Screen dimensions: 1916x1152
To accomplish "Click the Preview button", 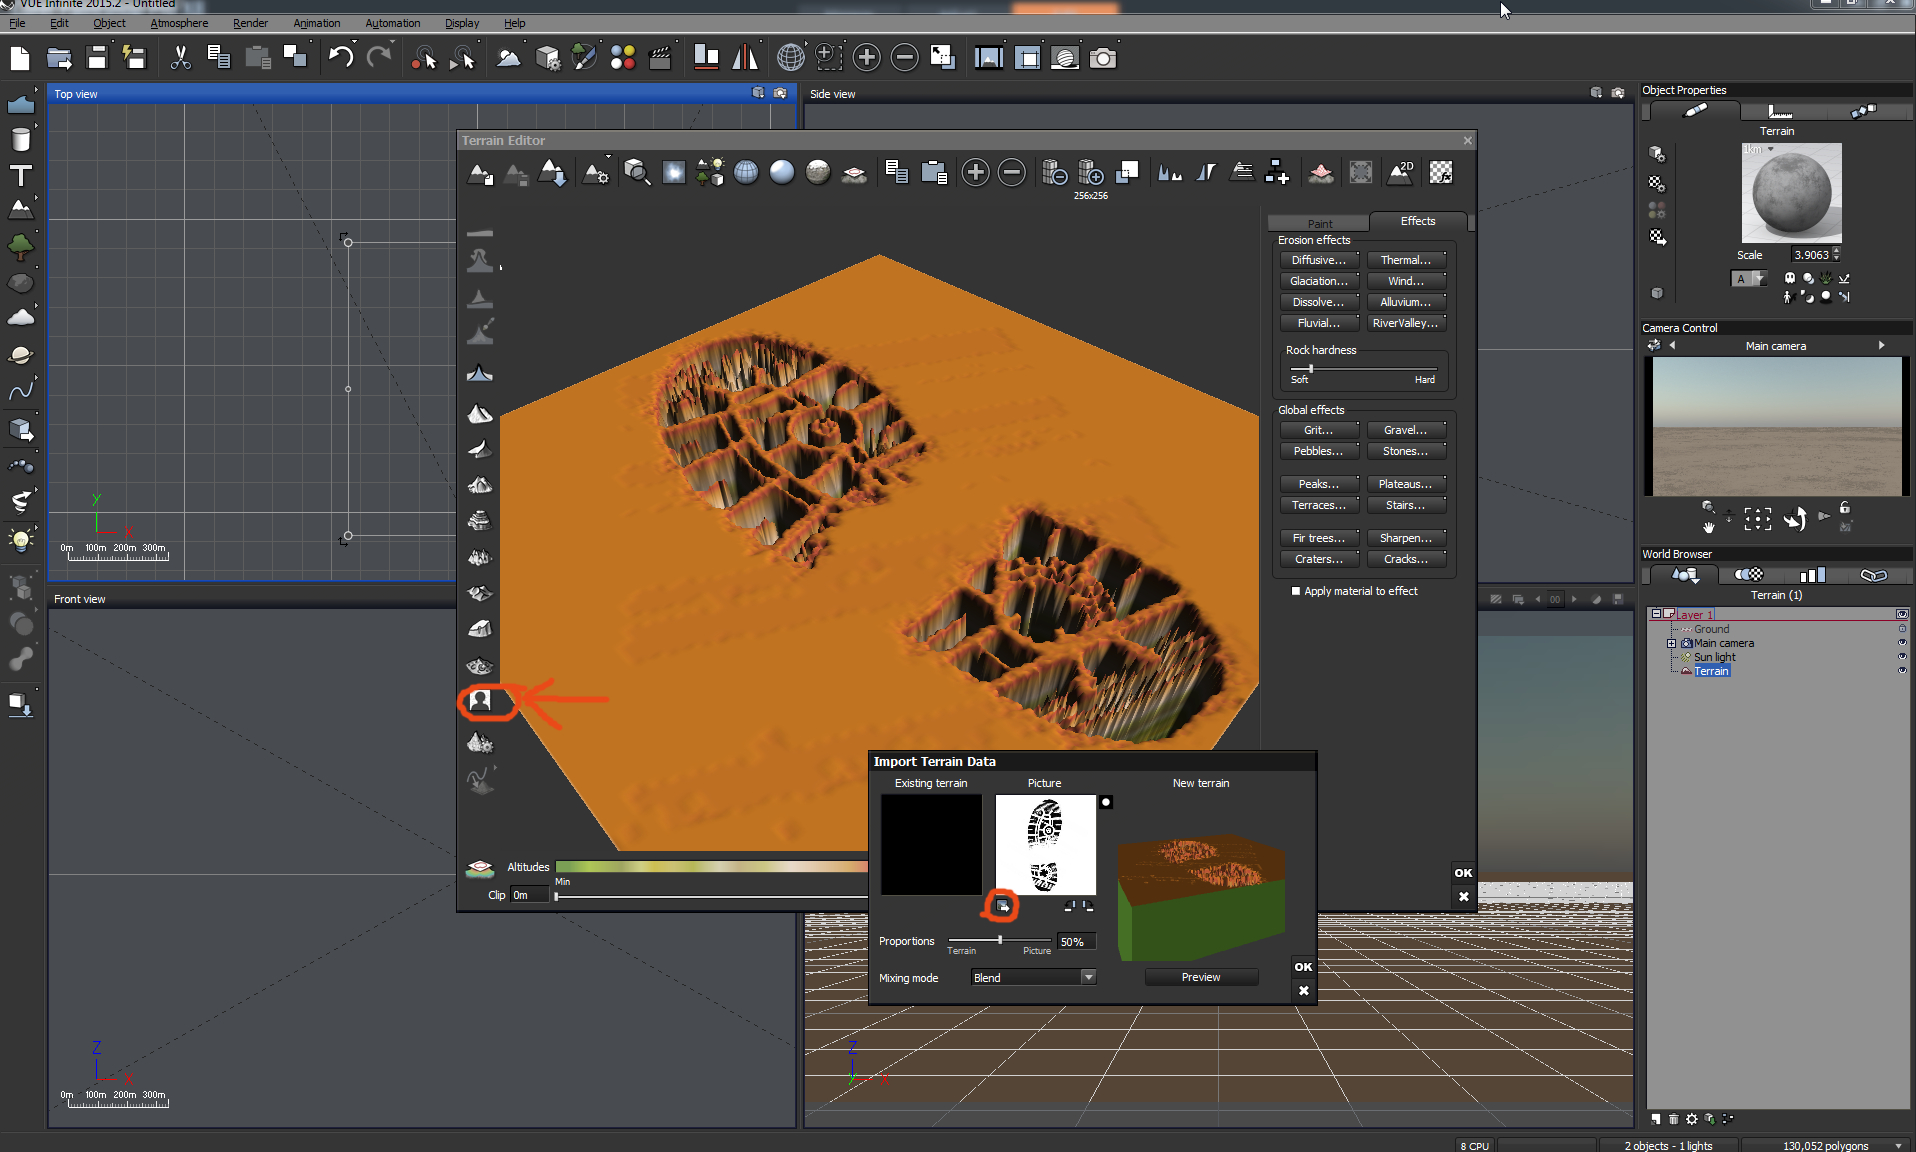I will pos(1200,977).
